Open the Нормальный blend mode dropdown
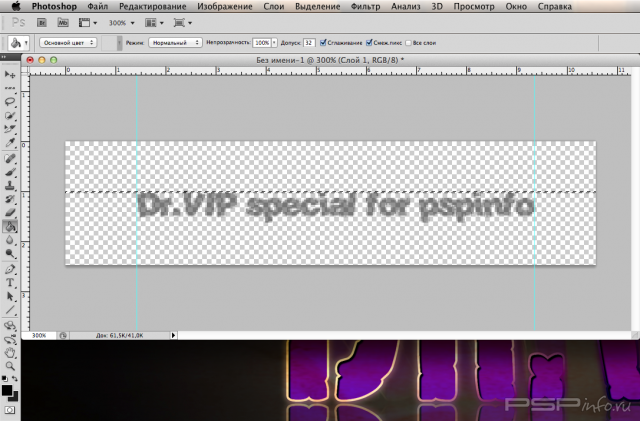Image resolution: width=640 pixels, height=421 pixels. 175,43
